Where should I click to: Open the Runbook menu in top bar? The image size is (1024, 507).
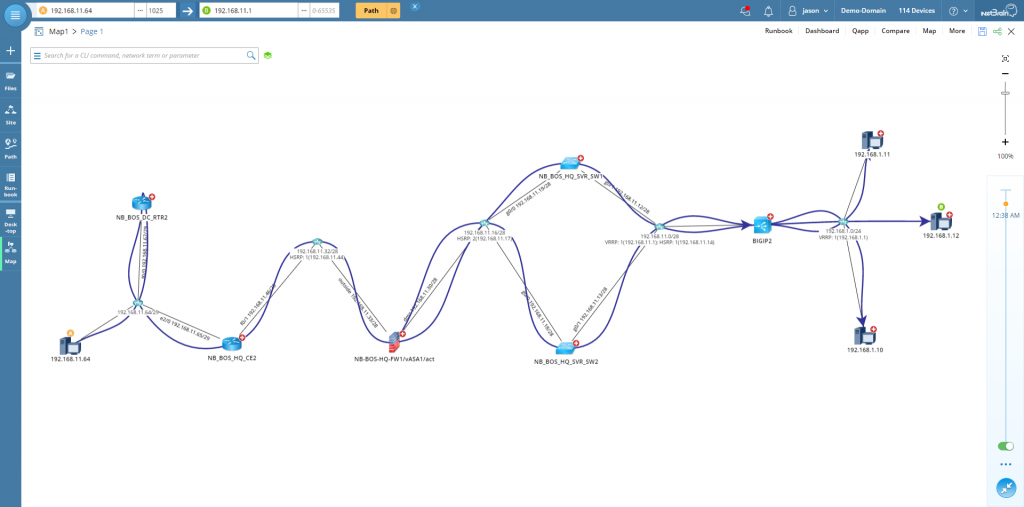(x=778, y=31)
